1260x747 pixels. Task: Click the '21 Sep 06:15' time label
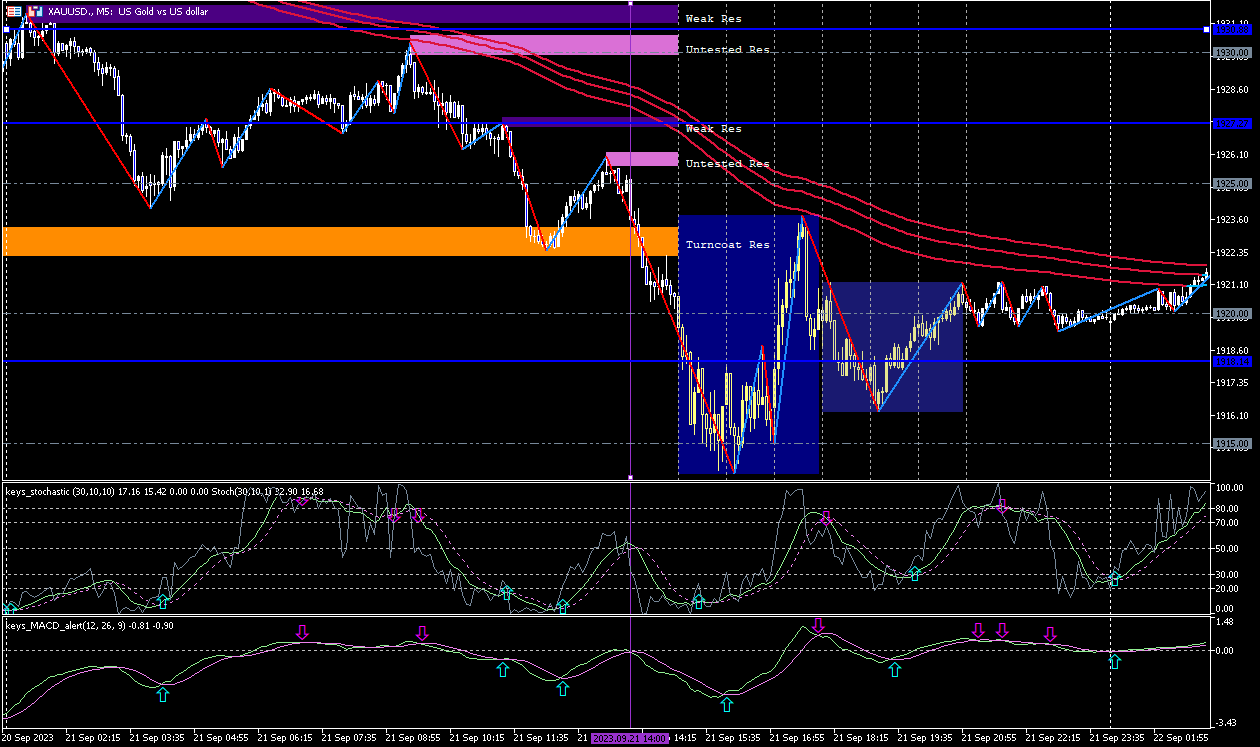coord(285,738)
